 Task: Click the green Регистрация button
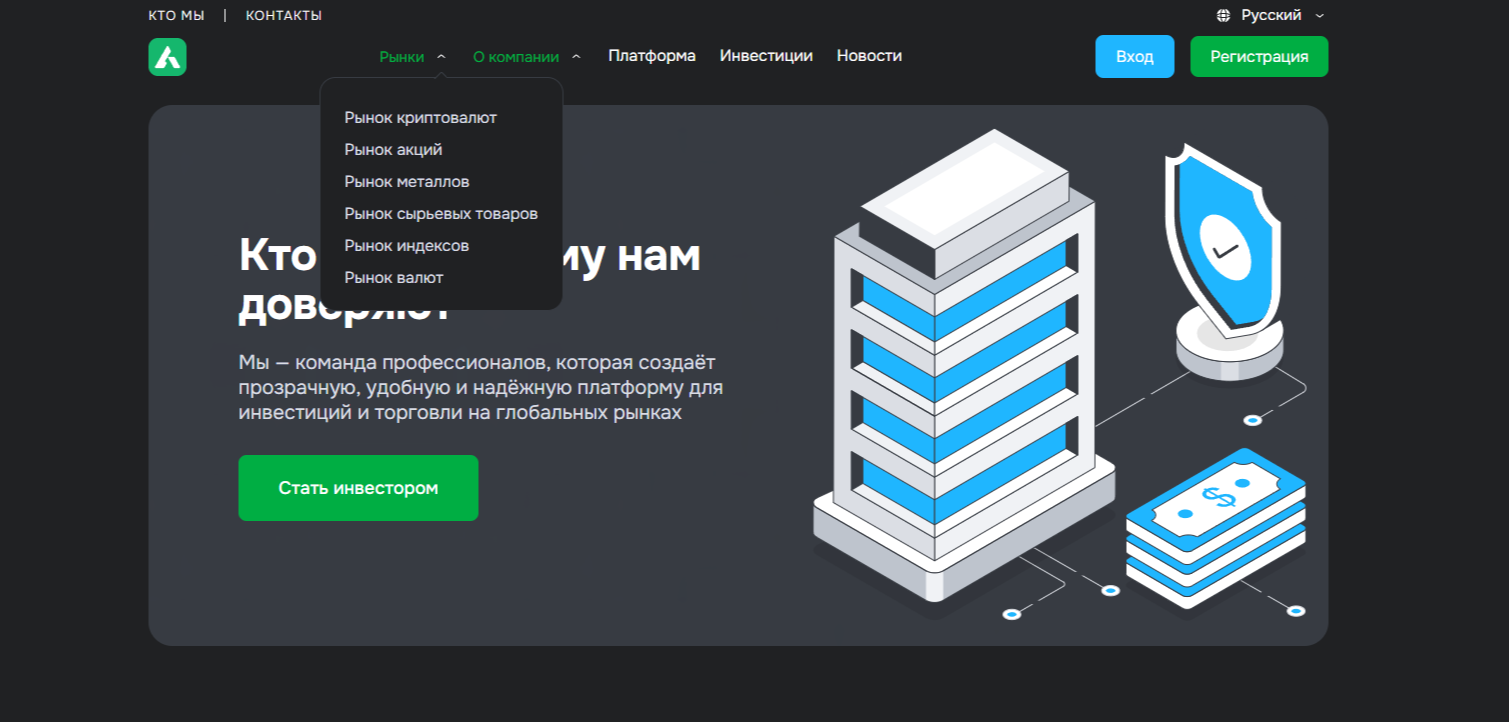tap(1259, 57)
